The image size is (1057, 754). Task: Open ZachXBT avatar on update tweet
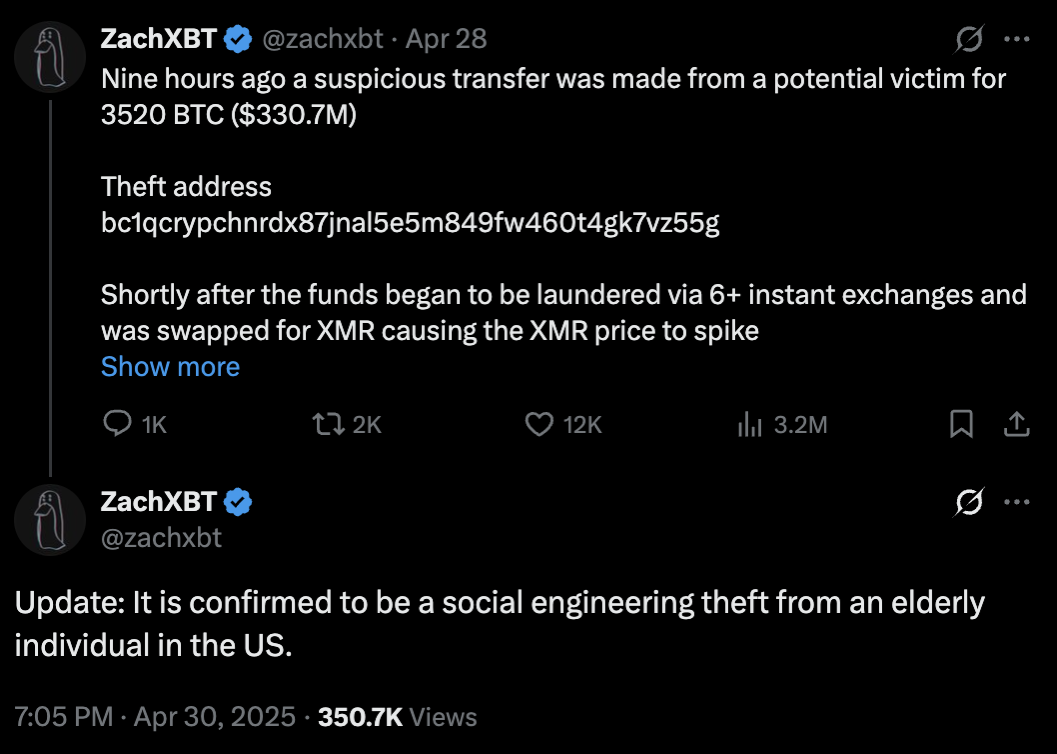(49, 519)
